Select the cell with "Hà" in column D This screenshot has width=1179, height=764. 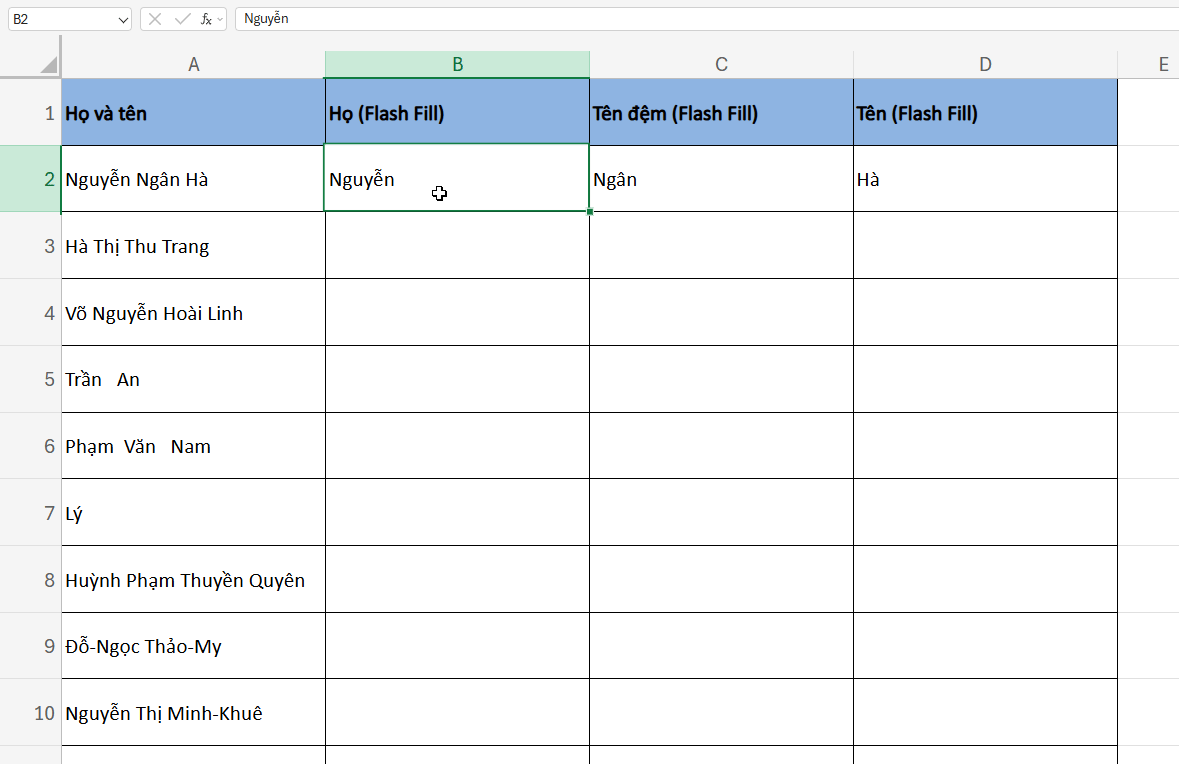click(x=985, y=180)
